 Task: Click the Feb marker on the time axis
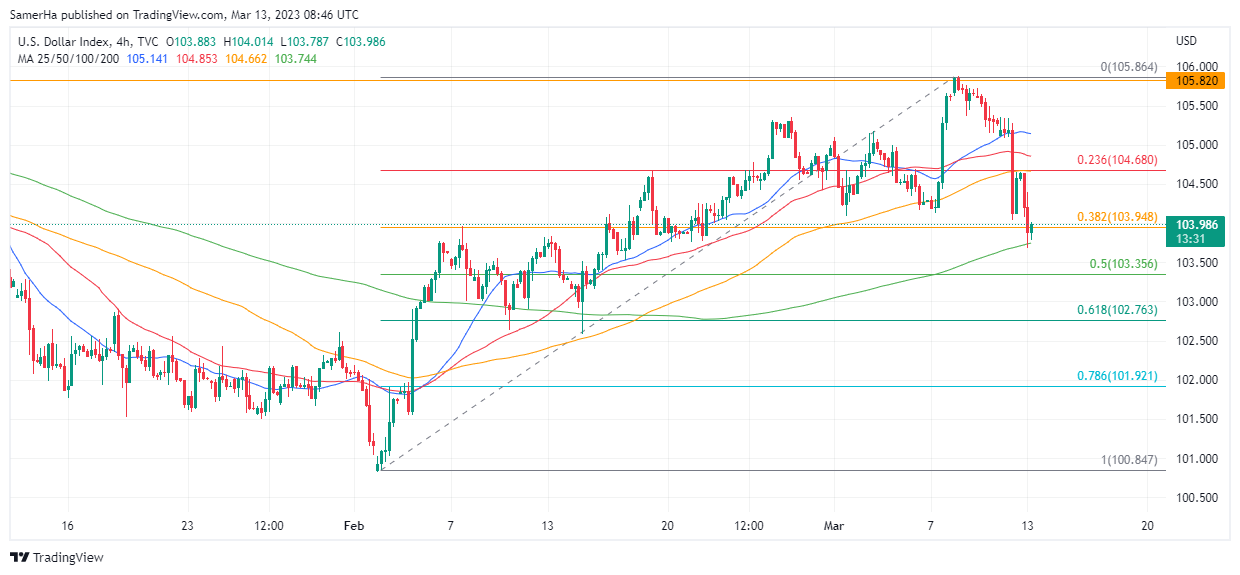[354, 525]
